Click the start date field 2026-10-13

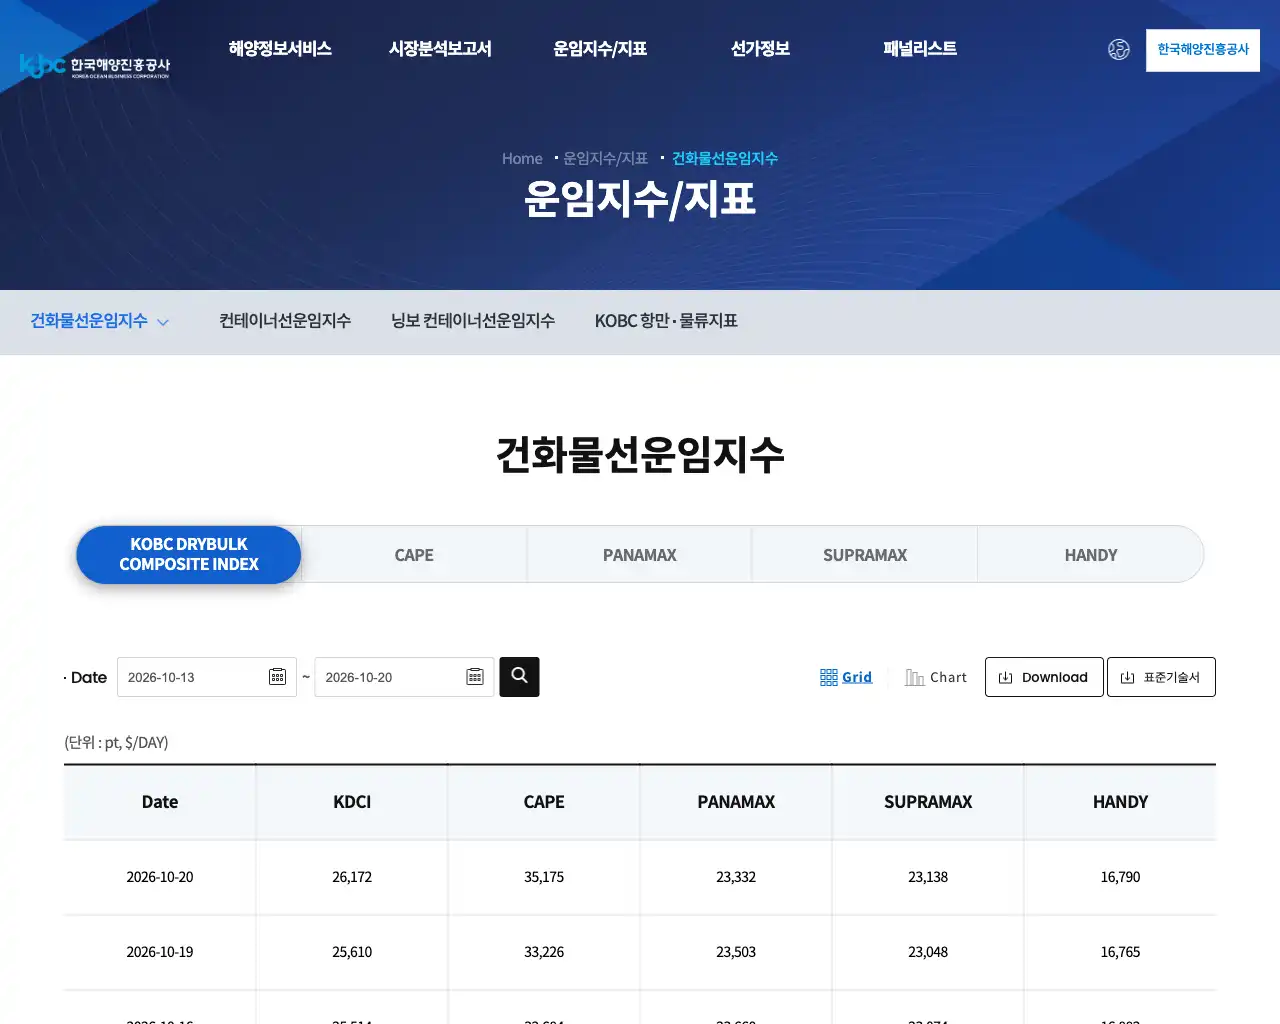(x=207, y=677)
